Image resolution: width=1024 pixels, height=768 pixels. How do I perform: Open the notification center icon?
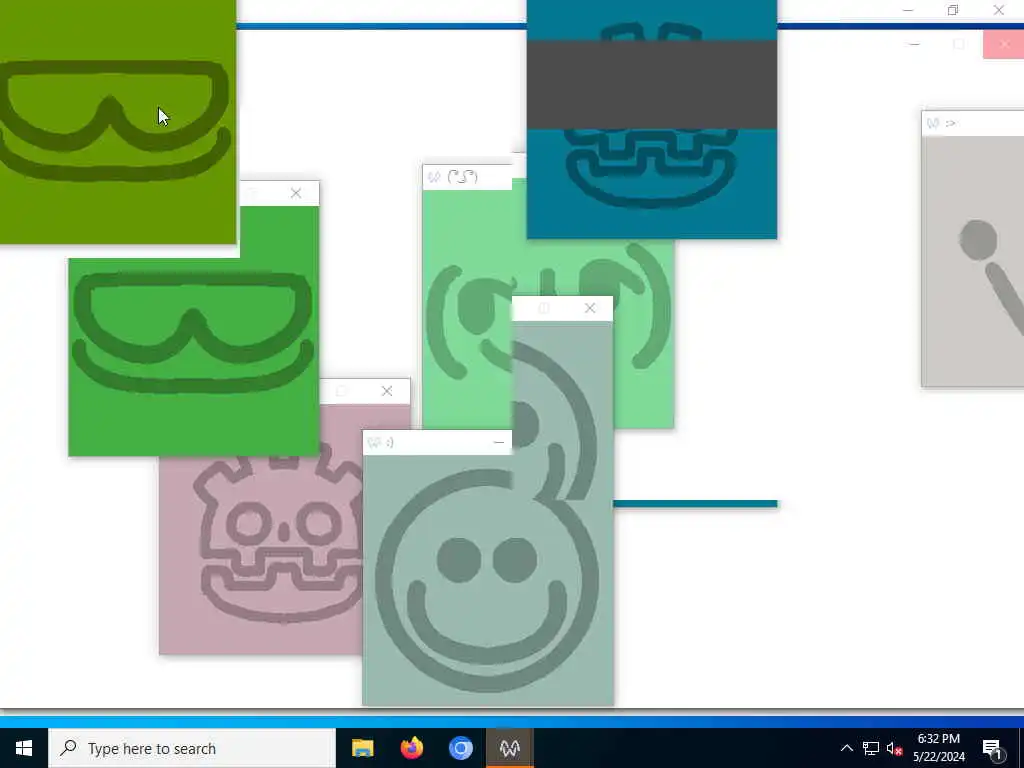click(x=992, y=748)
